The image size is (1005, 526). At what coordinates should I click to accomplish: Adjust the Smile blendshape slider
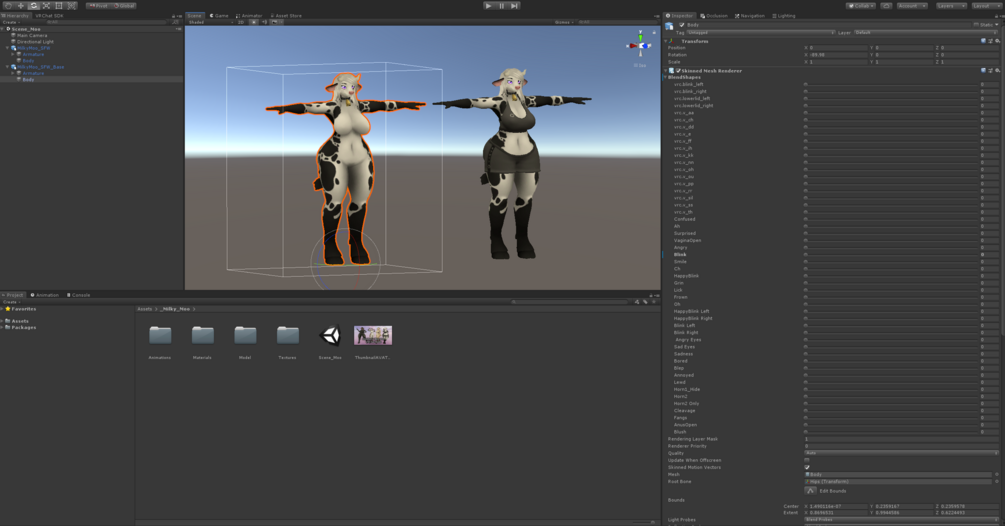coord(891,261)
